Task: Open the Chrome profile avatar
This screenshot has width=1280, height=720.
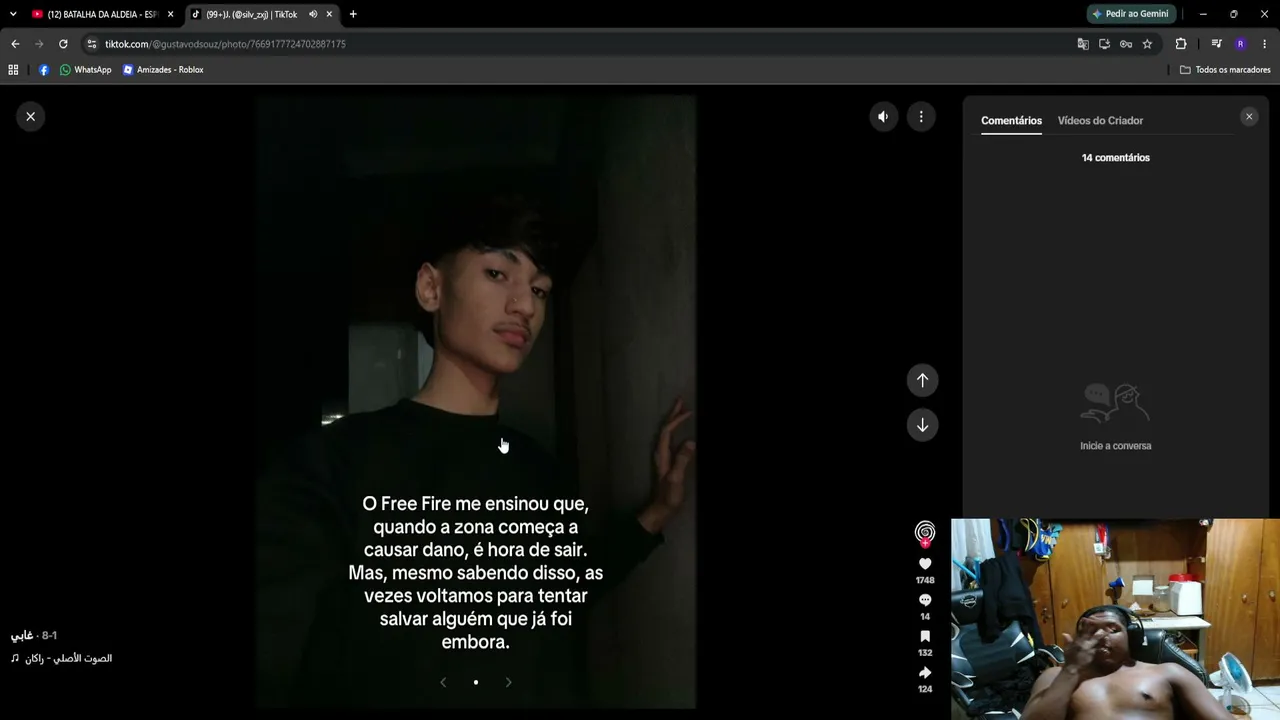Action: pos(1241,44)
